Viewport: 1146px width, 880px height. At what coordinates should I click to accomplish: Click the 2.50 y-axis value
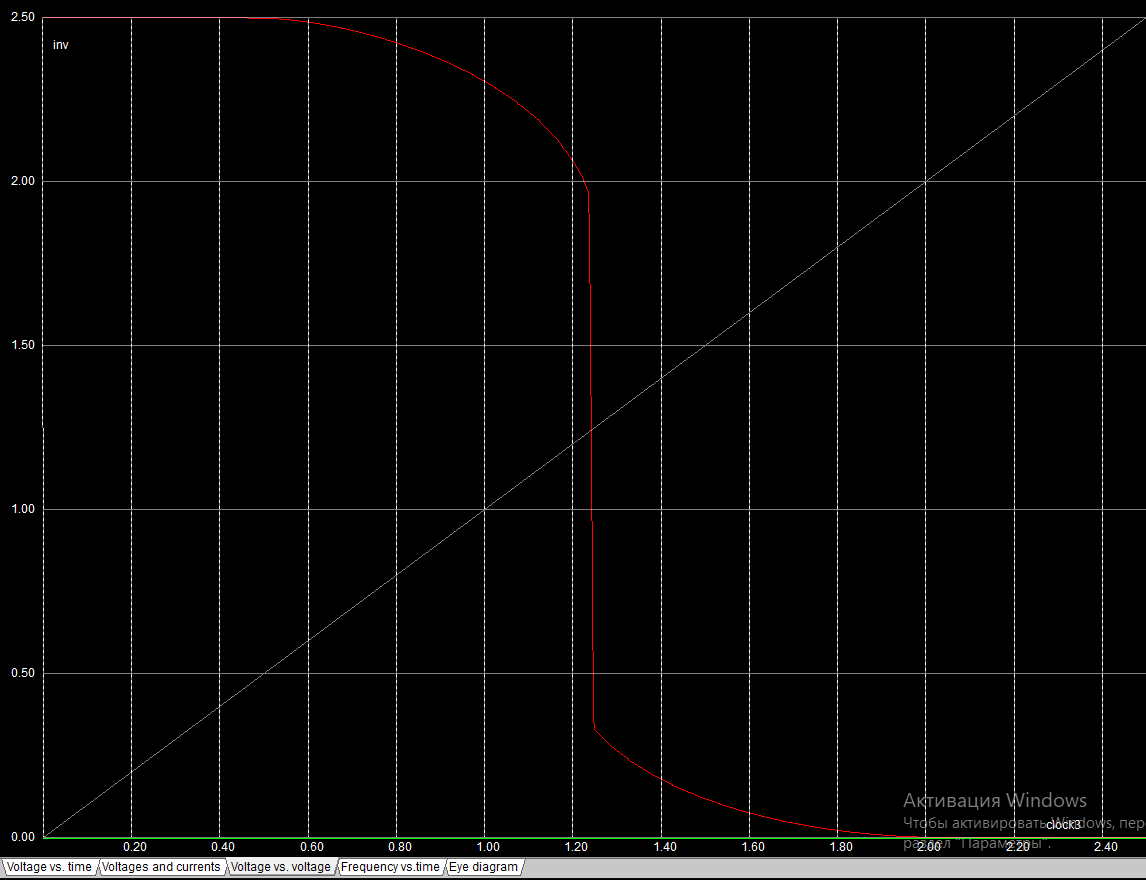[22, 17]
